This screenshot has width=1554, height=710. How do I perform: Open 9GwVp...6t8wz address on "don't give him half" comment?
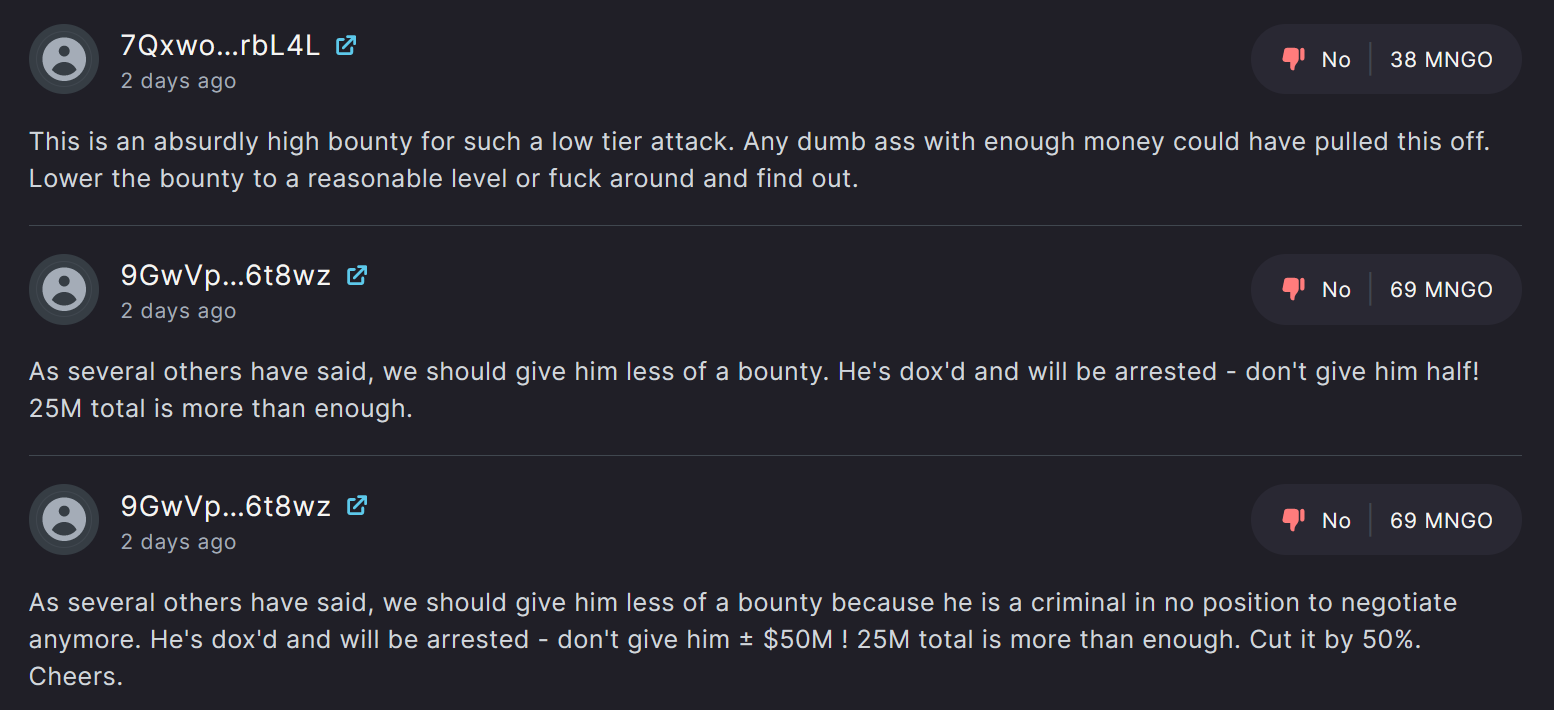point(225,276)
